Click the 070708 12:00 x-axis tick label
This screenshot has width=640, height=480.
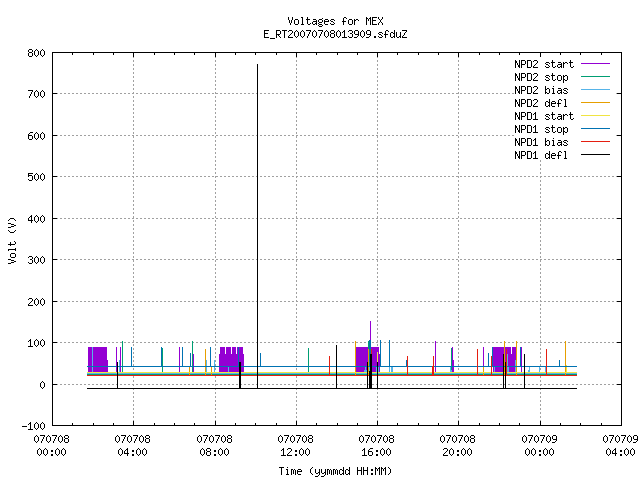(x=296, y=445)
